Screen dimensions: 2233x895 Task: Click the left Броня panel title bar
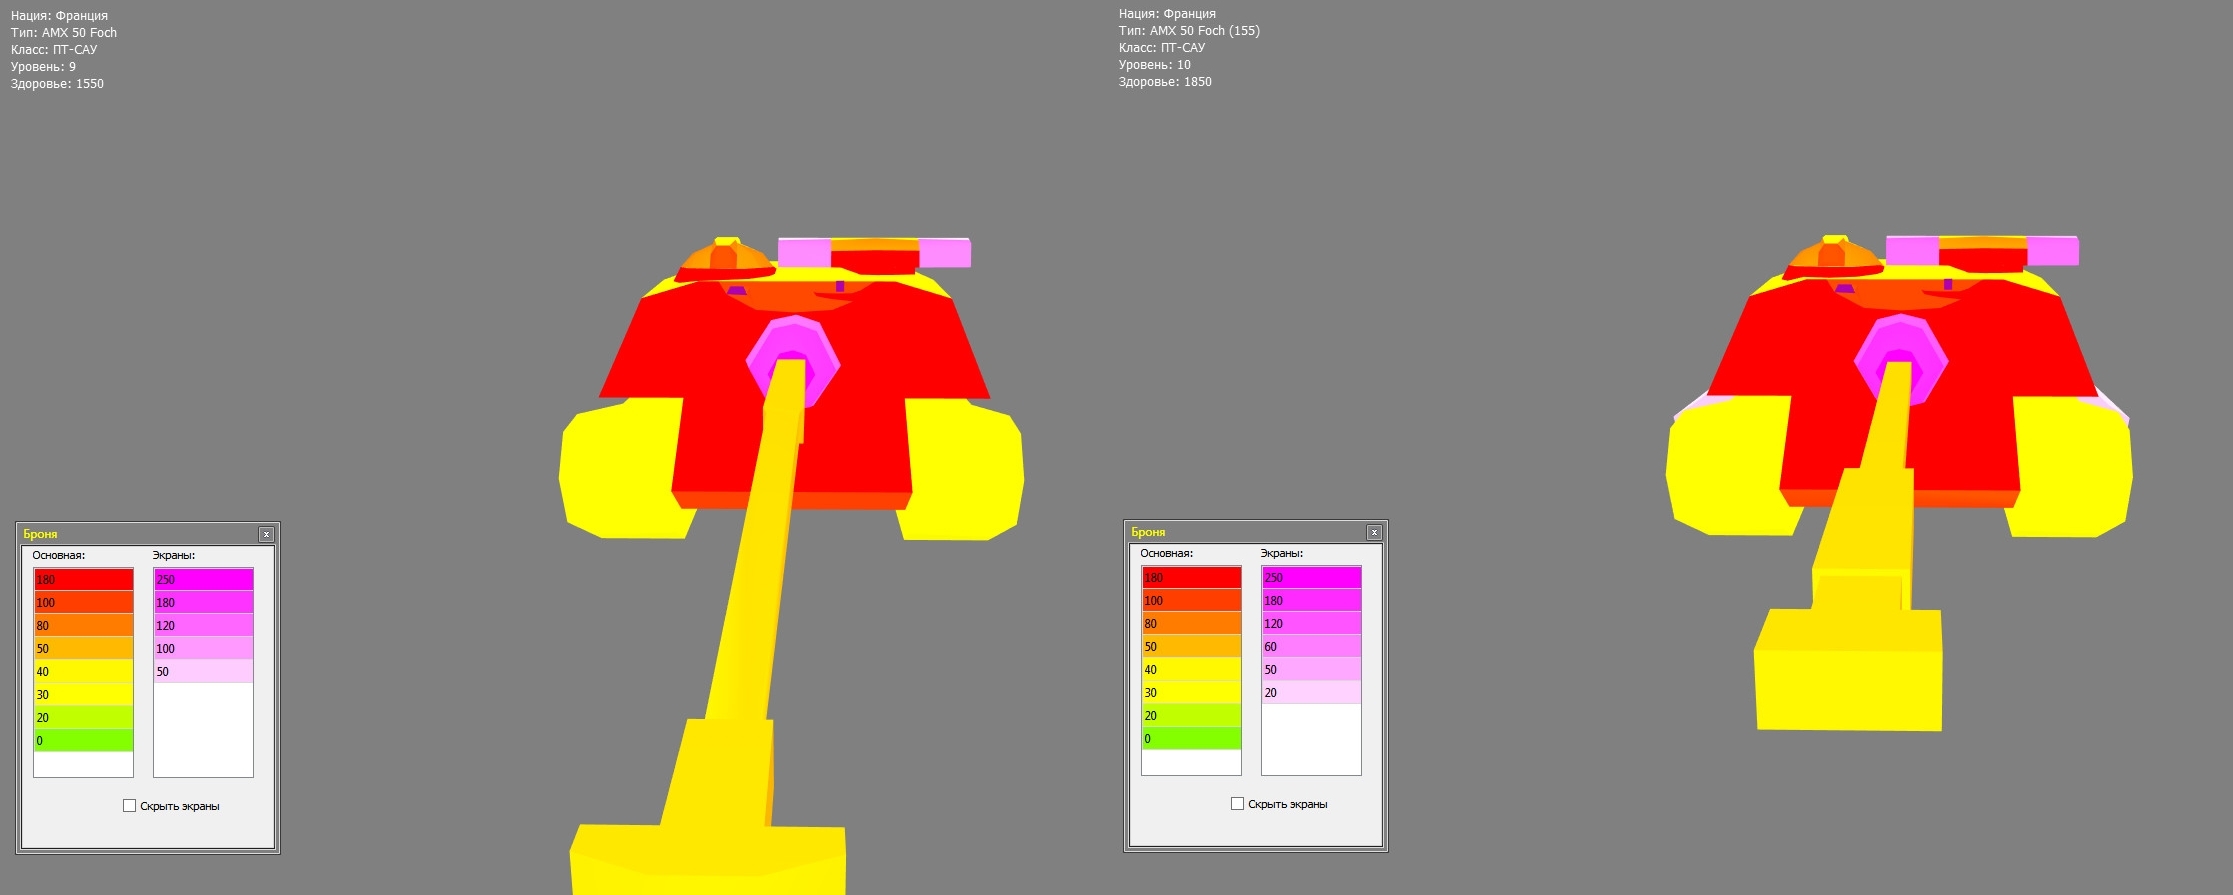[140, 534]
